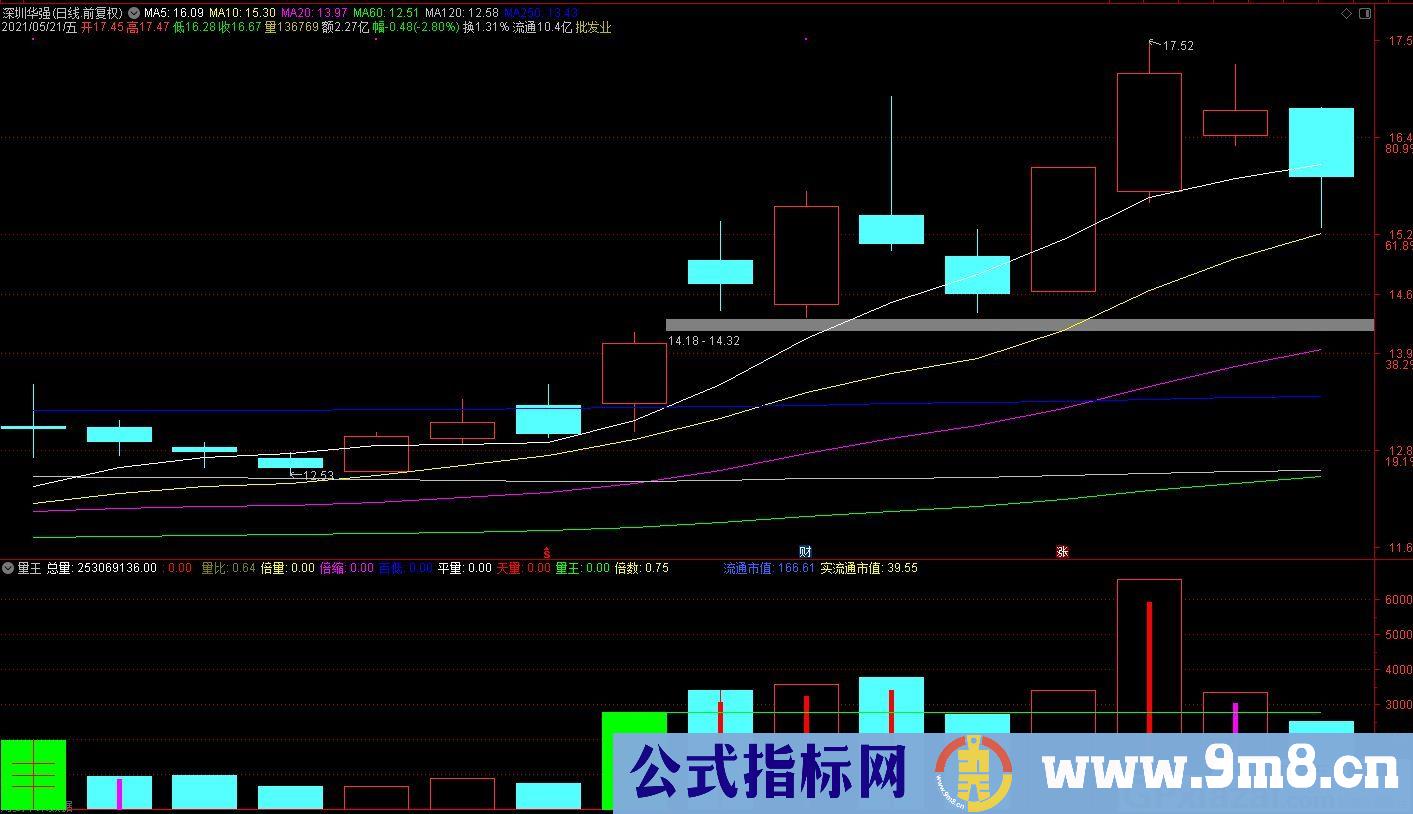Select the MA5: 16.09 label

click(x=173, y=13)
